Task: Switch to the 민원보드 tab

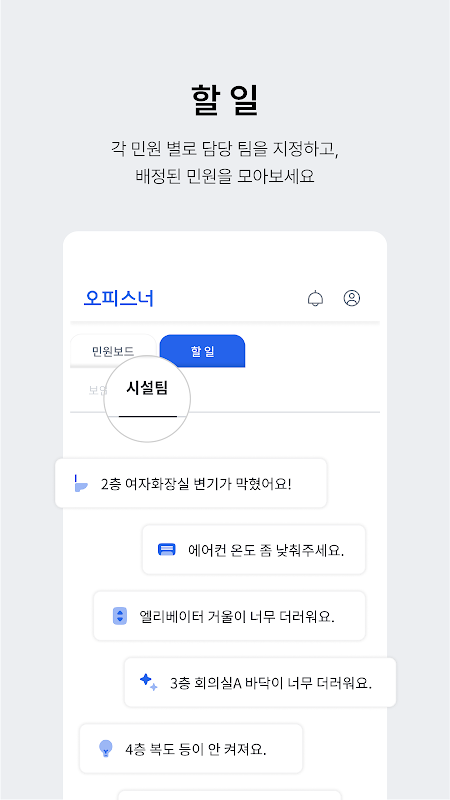Action: pyautogui.click(x=113, y=351)
